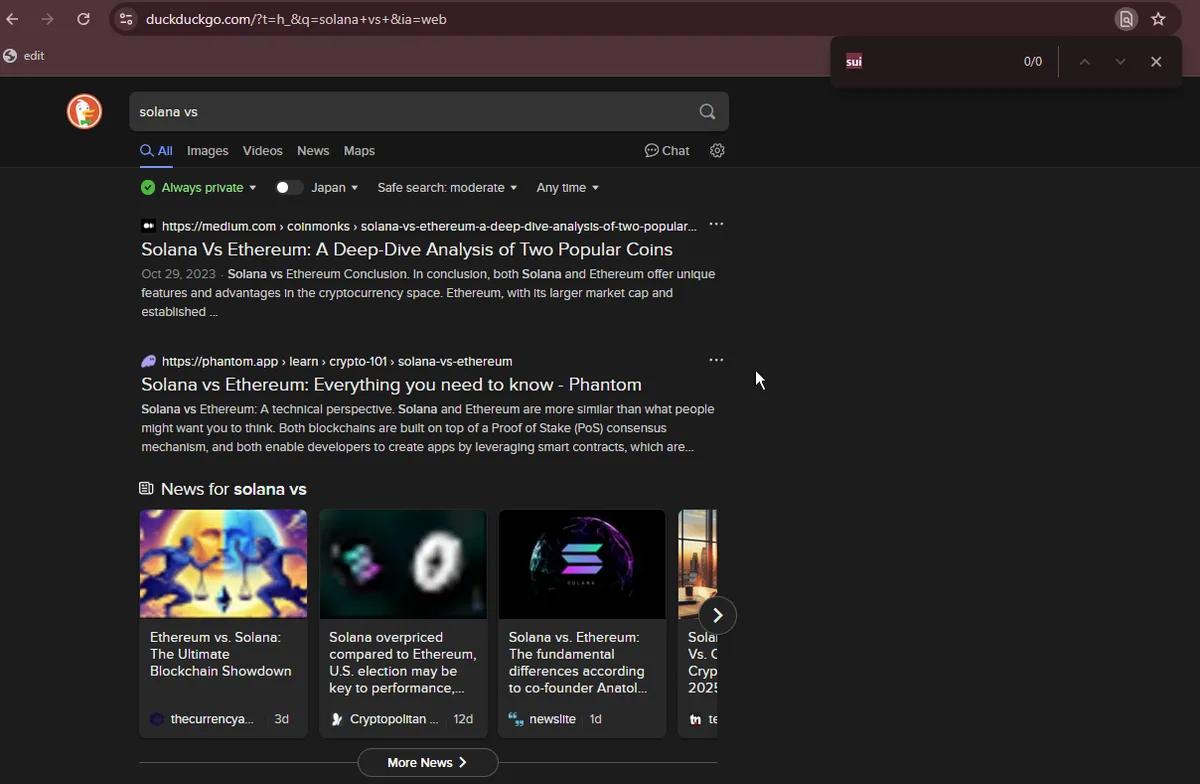The height and width of the screenshot is (784, 1200).
Task: Open Solana vs Ethereum Phantom result link
Action: [391, 385]
